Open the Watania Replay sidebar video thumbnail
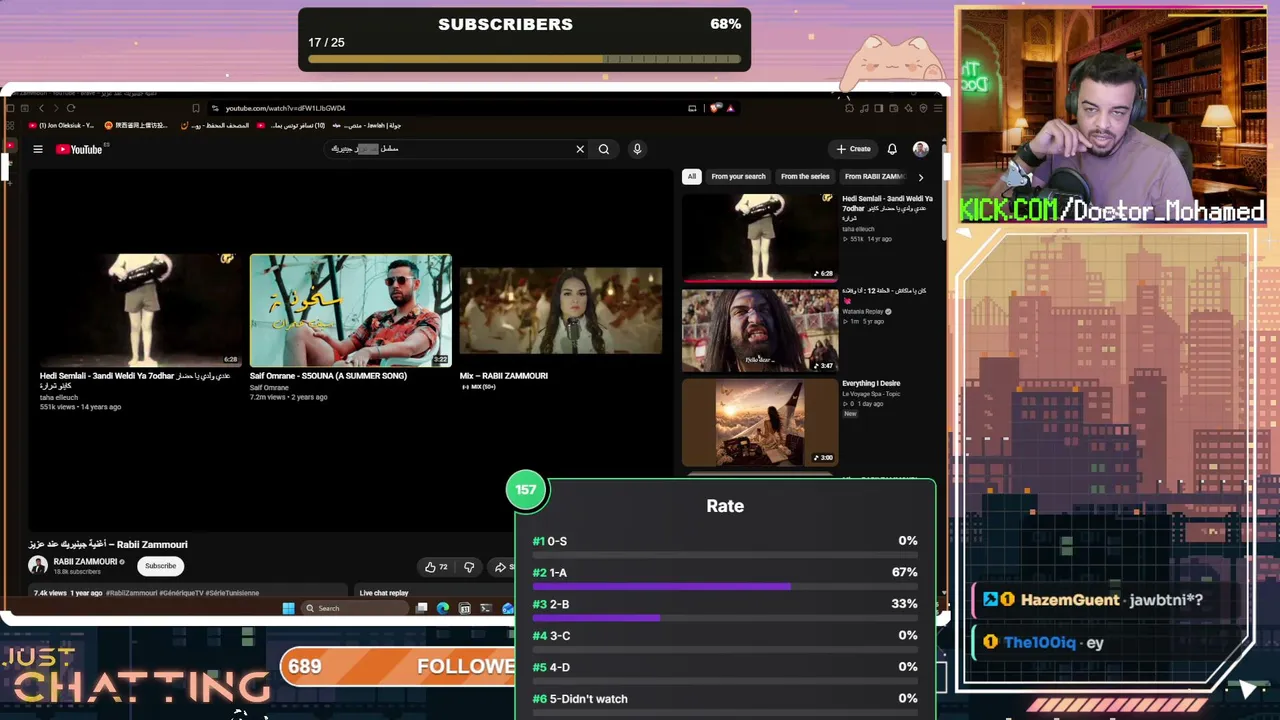 (760, 329)
